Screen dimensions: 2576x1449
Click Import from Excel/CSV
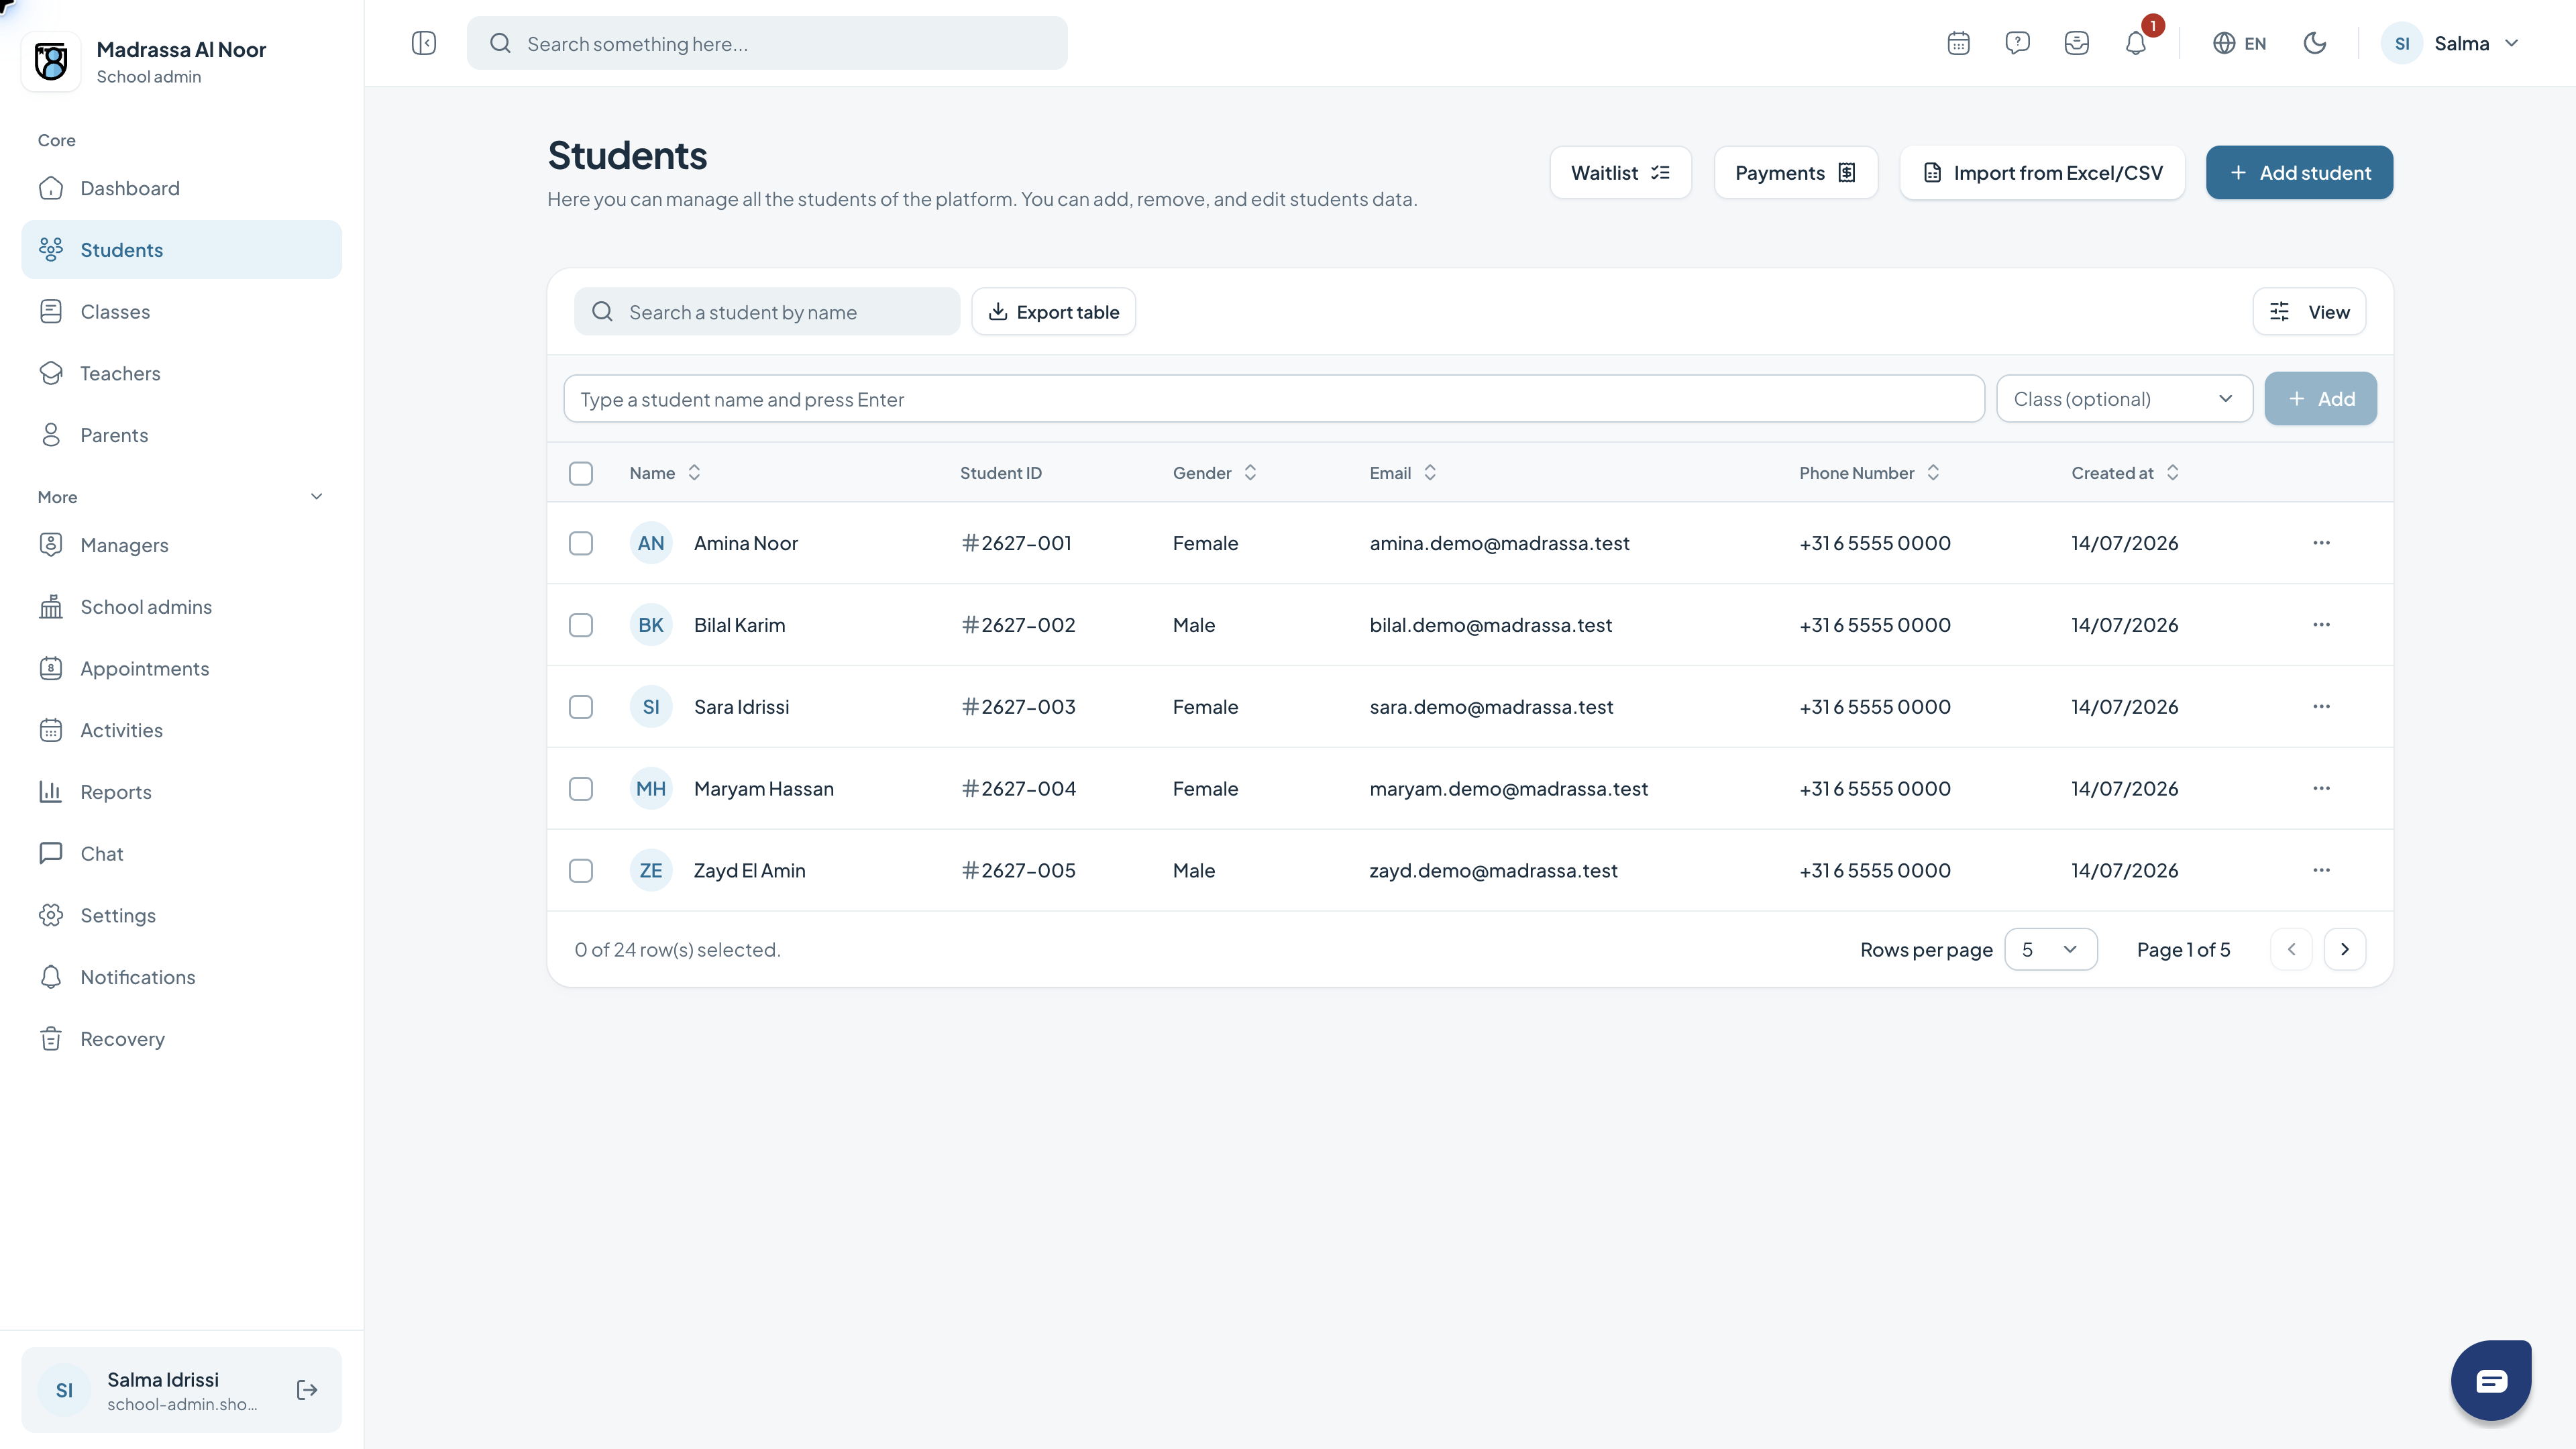(2042, 173)
